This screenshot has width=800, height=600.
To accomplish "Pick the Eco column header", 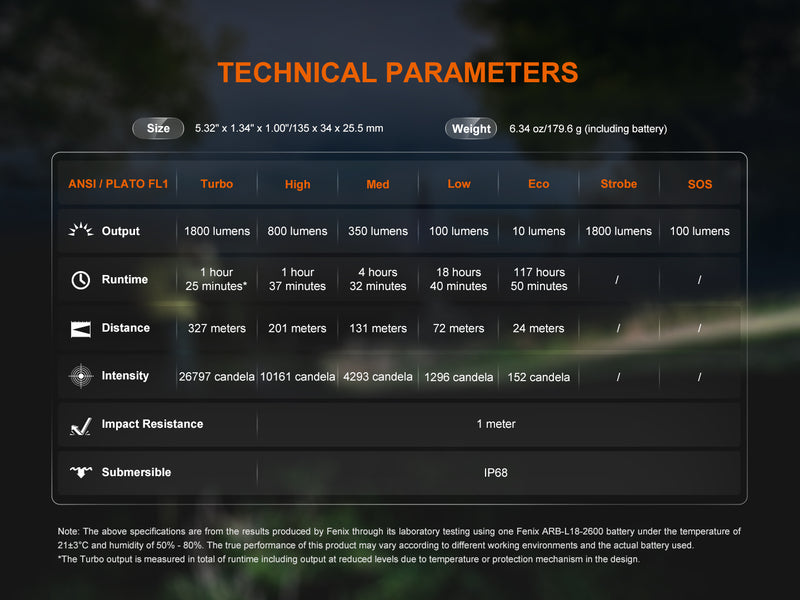I will [x=539, y=184].
